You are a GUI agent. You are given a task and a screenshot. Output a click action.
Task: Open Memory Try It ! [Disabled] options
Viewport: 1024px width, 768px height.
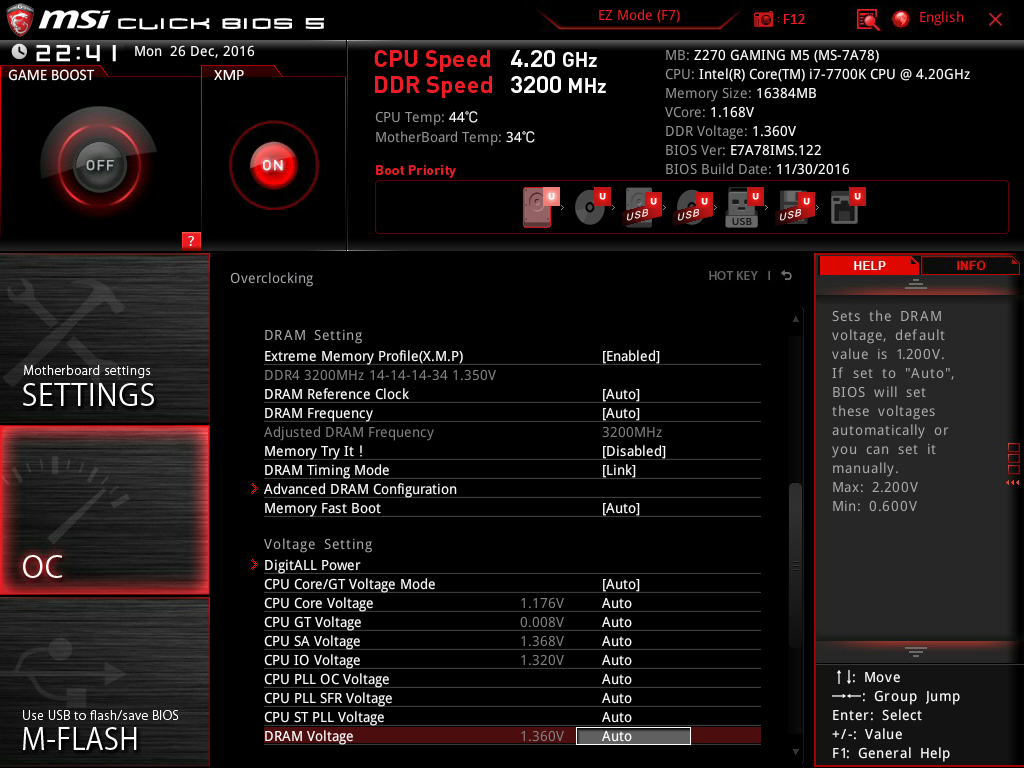click(x=634, y=451)
